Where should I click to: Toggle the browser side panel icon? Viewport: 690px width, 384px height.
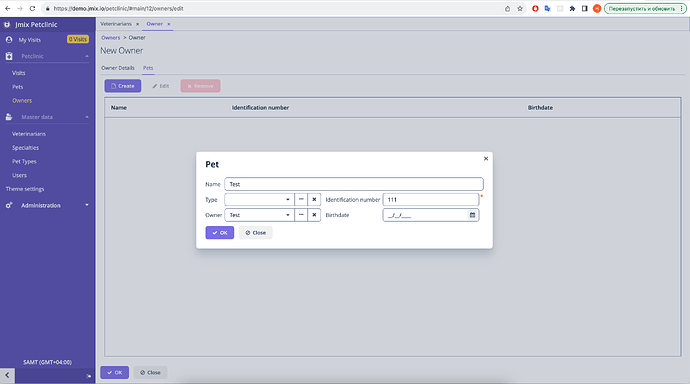584,8
